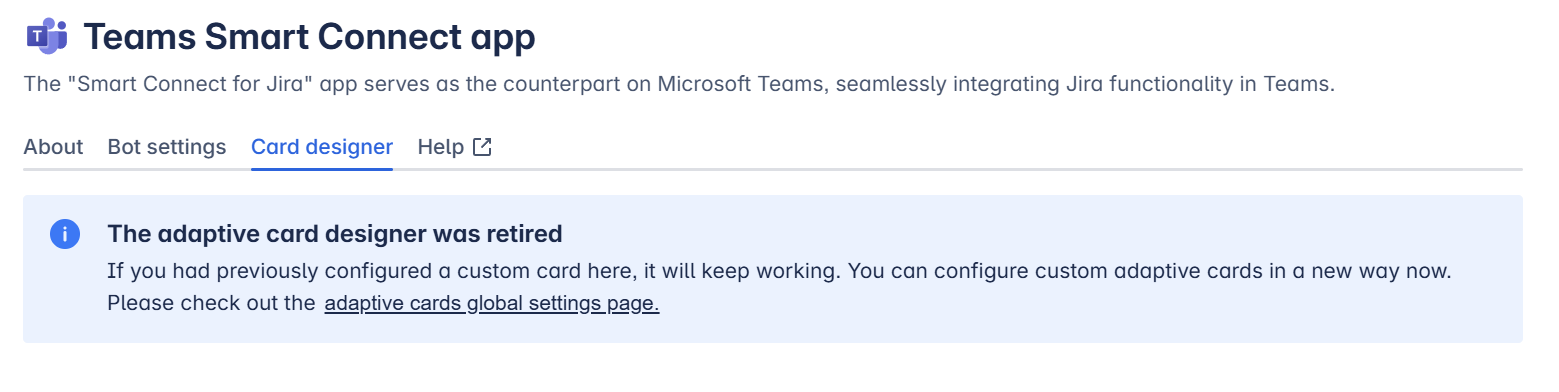Click the external link icon beside Help

482,147
